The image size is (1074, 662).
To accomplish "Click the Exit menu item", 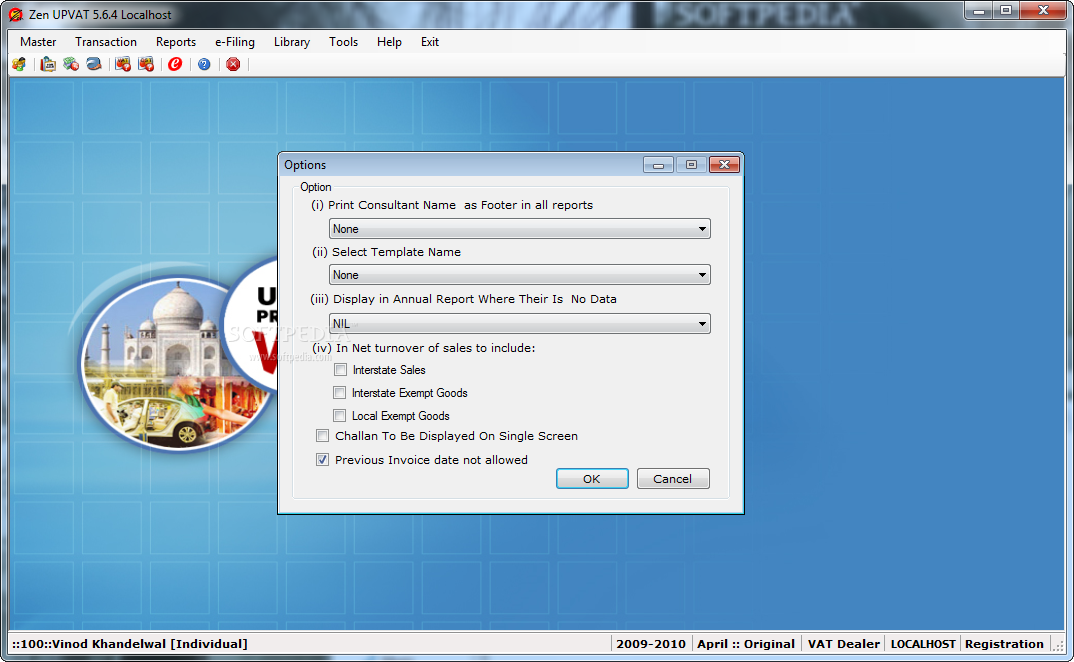I will [x=429, y=42].
